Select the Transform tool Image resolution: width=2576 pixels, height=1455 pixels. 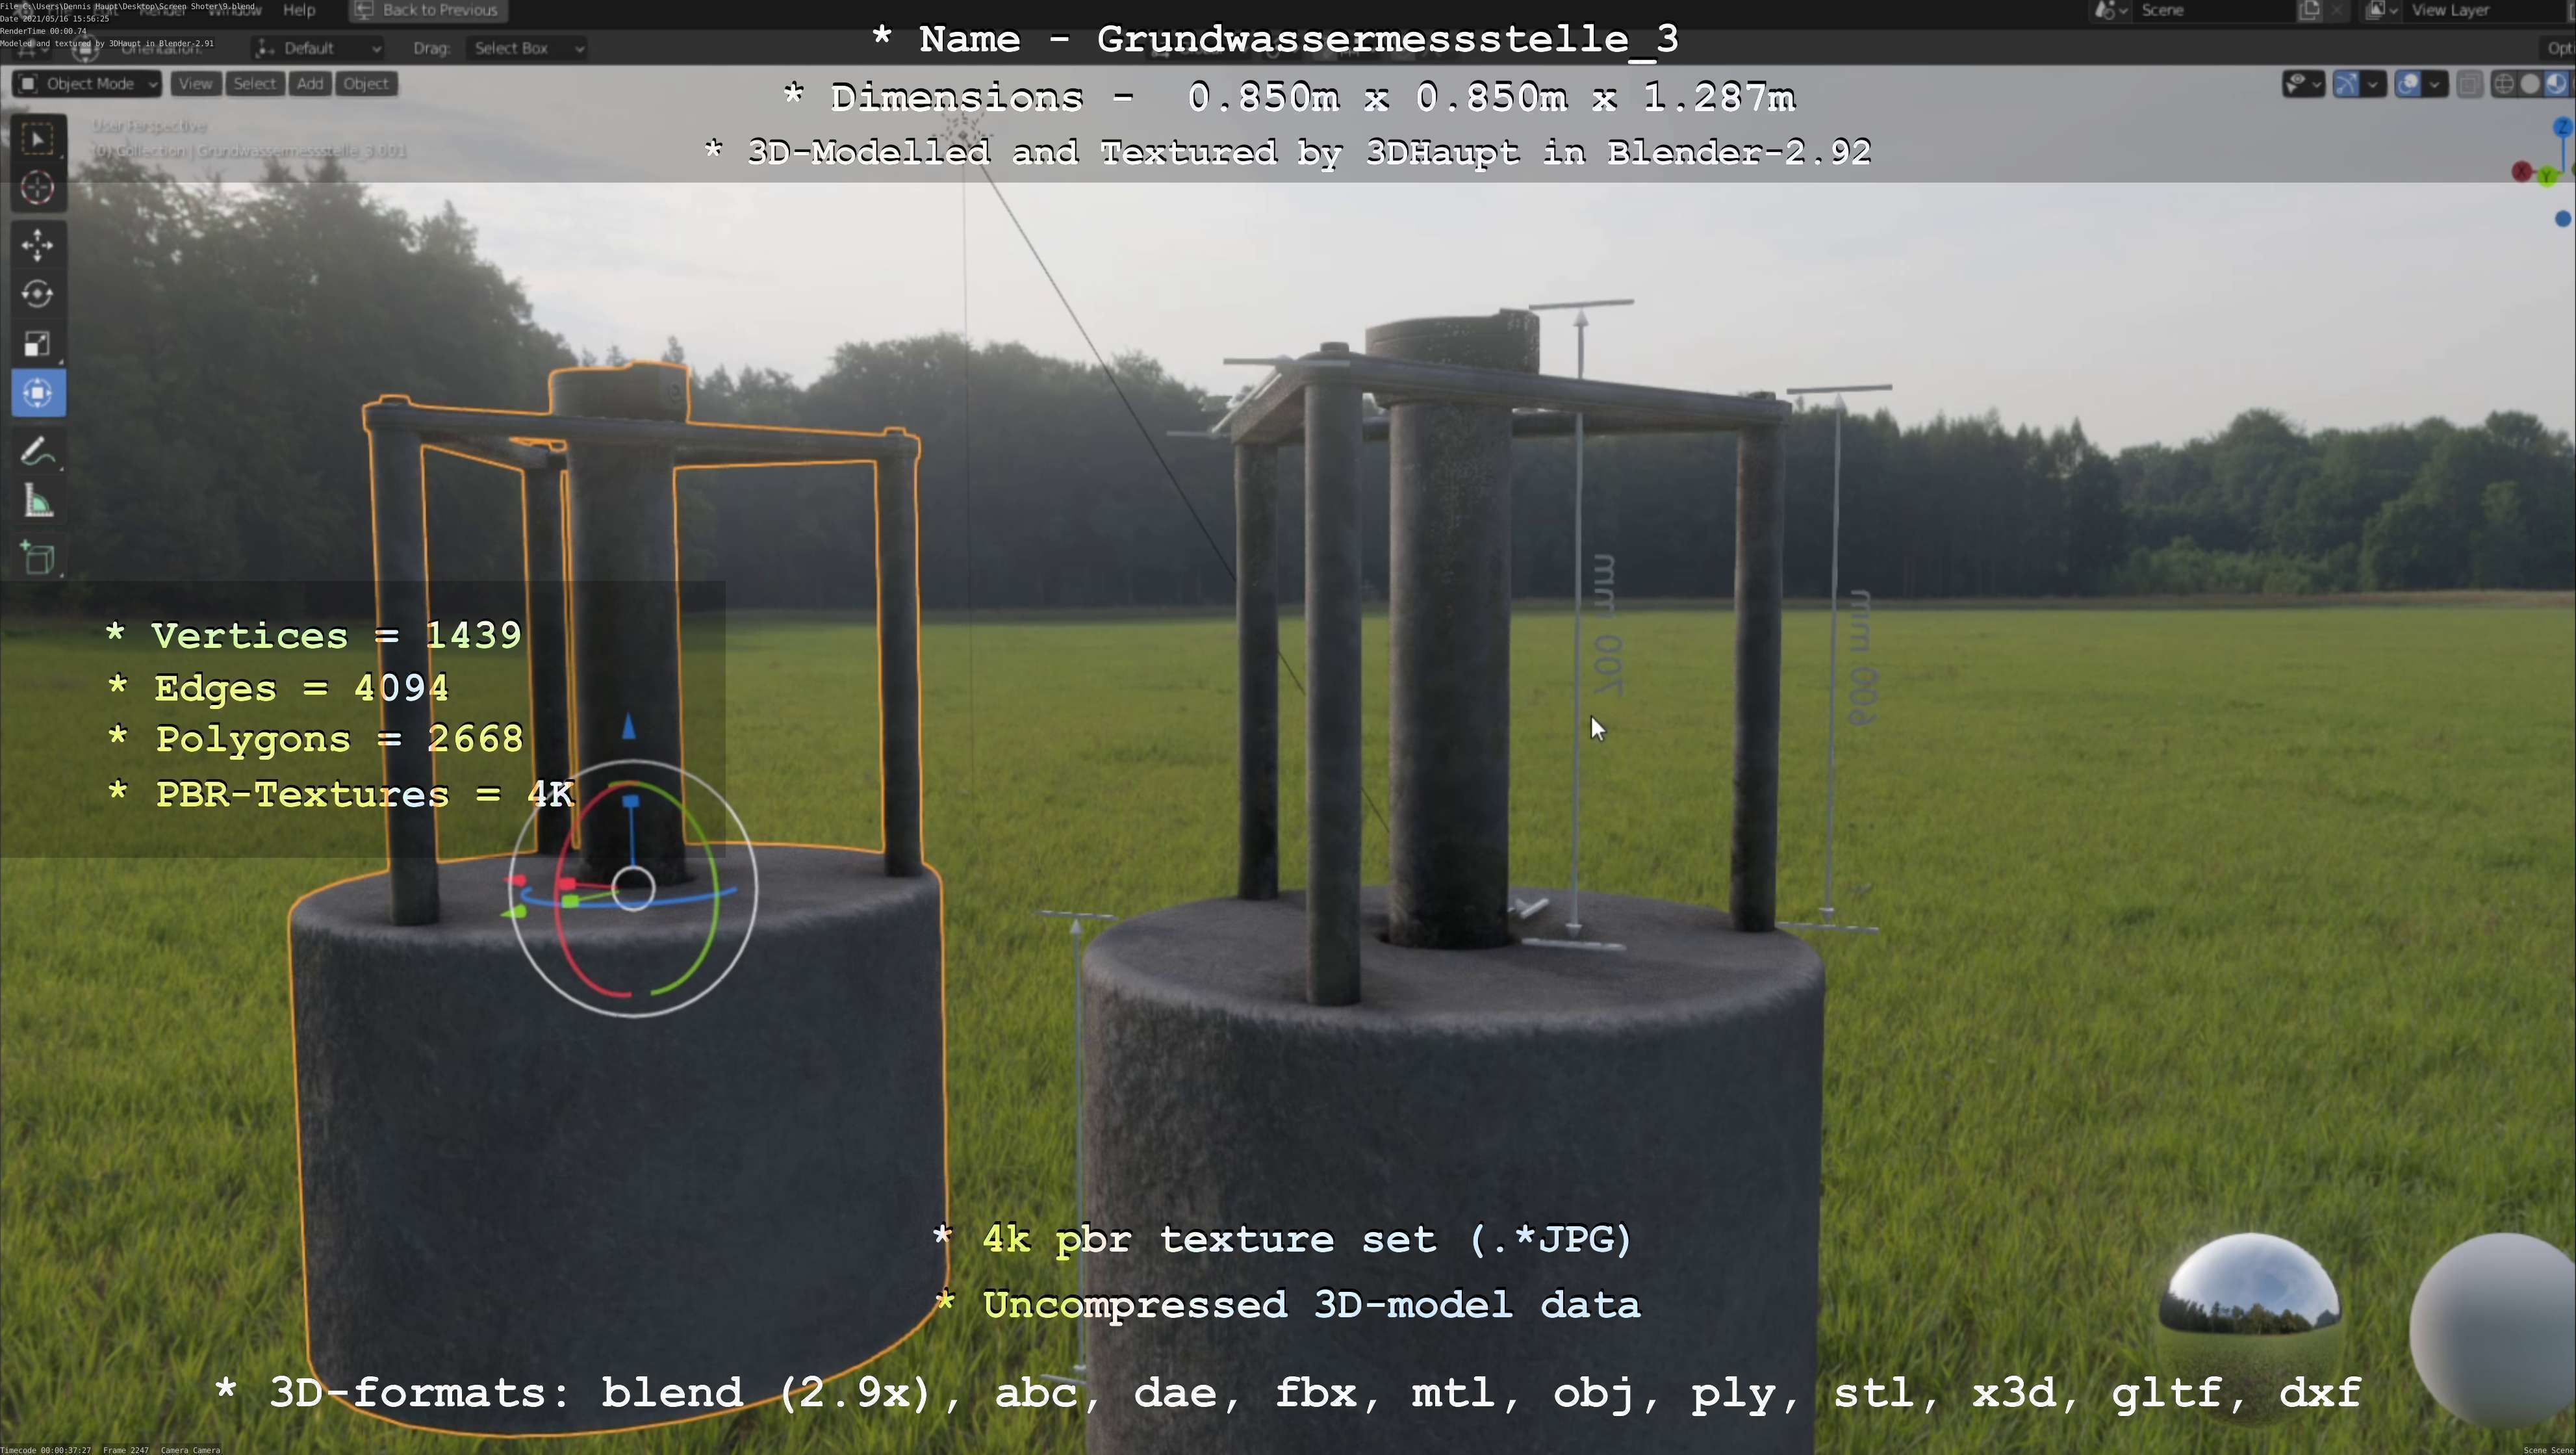click(38, 393)
